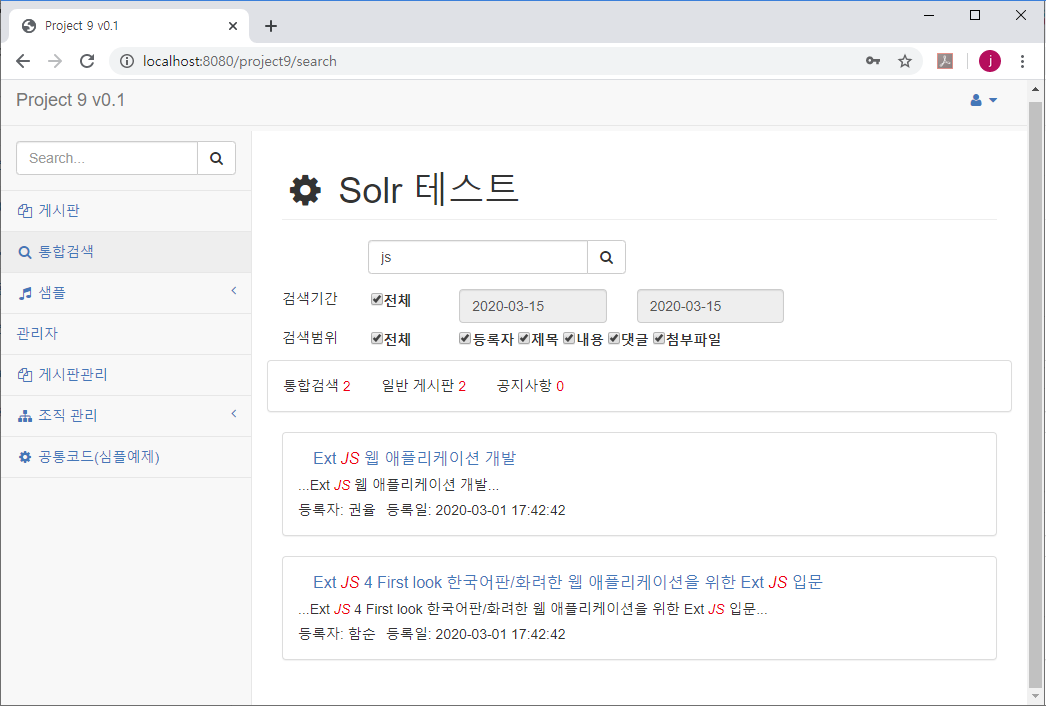This screenshot has height=706, width=1046.
Task: Open result Ext JS 웹 애플리케이션 개발
Action: tap(414, 458)
